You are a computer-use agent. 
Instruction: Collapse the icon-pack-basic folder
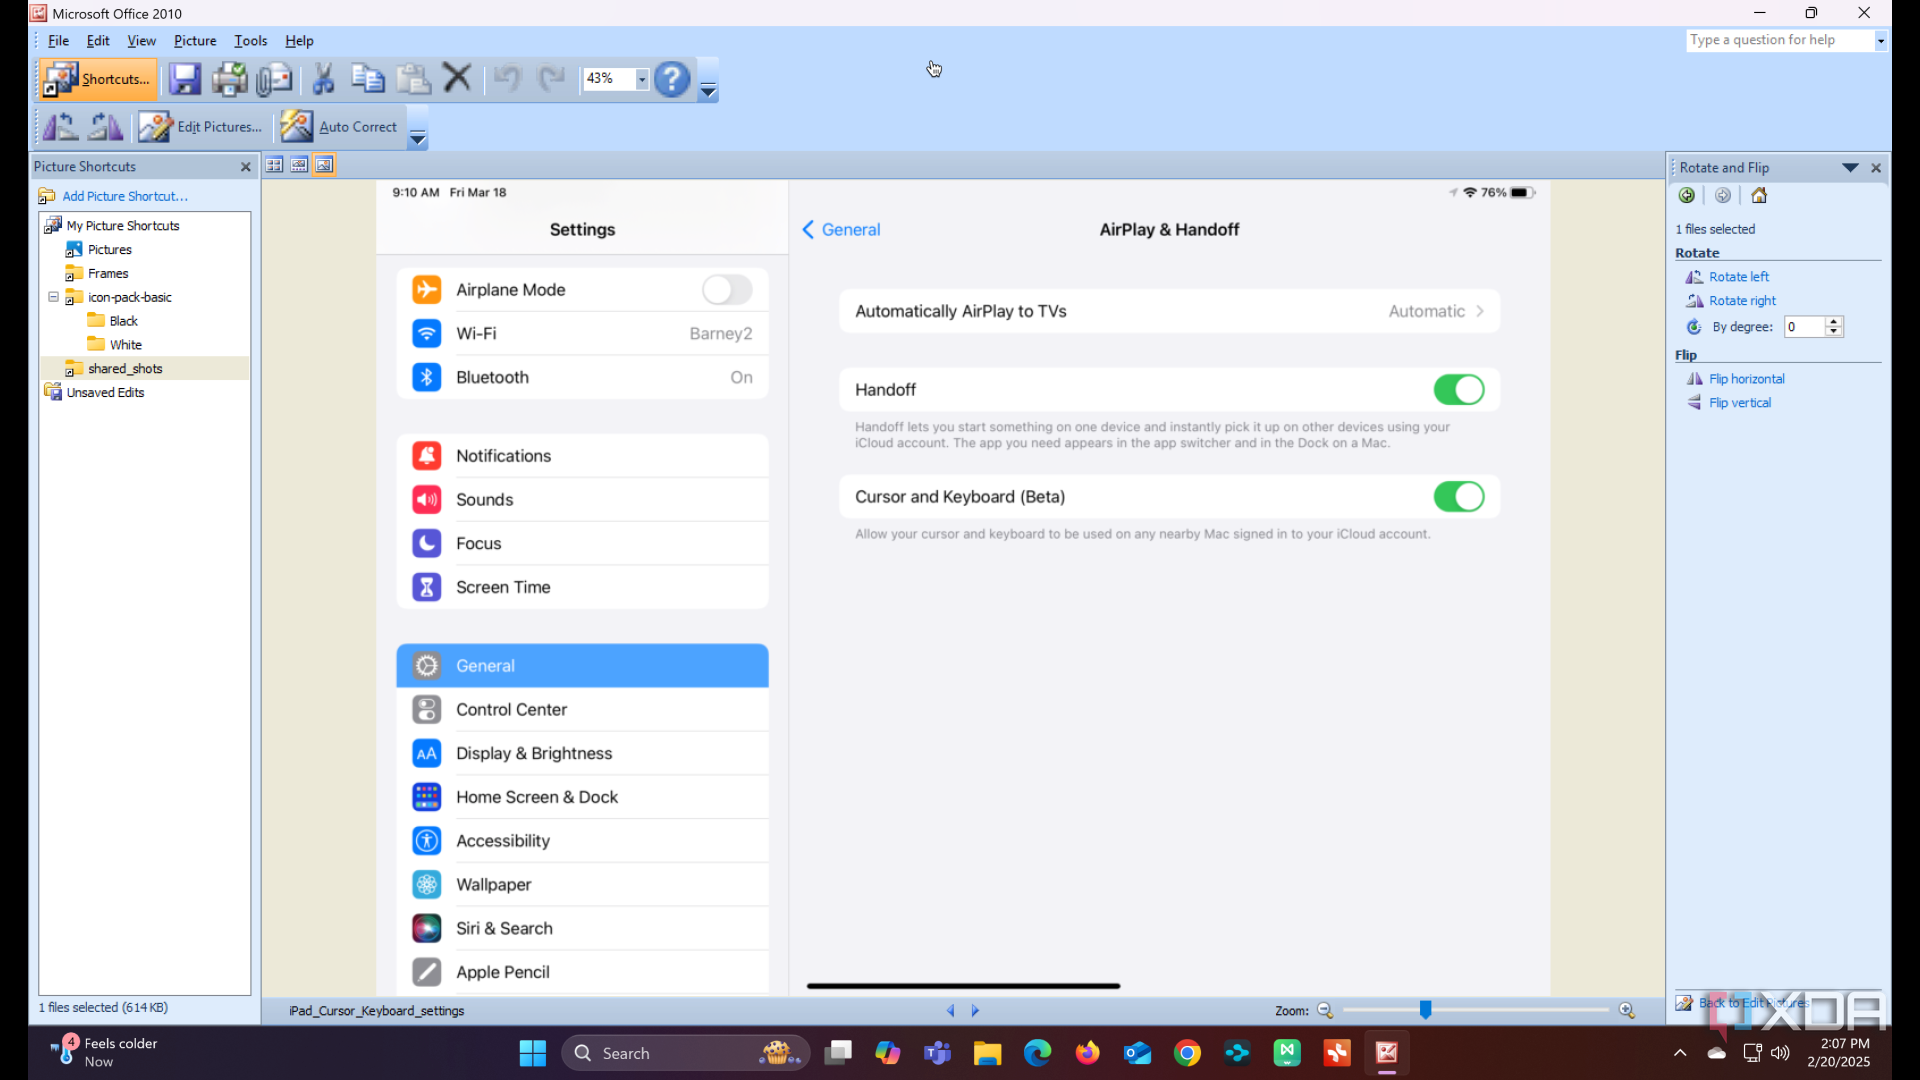tap(54, 297)
